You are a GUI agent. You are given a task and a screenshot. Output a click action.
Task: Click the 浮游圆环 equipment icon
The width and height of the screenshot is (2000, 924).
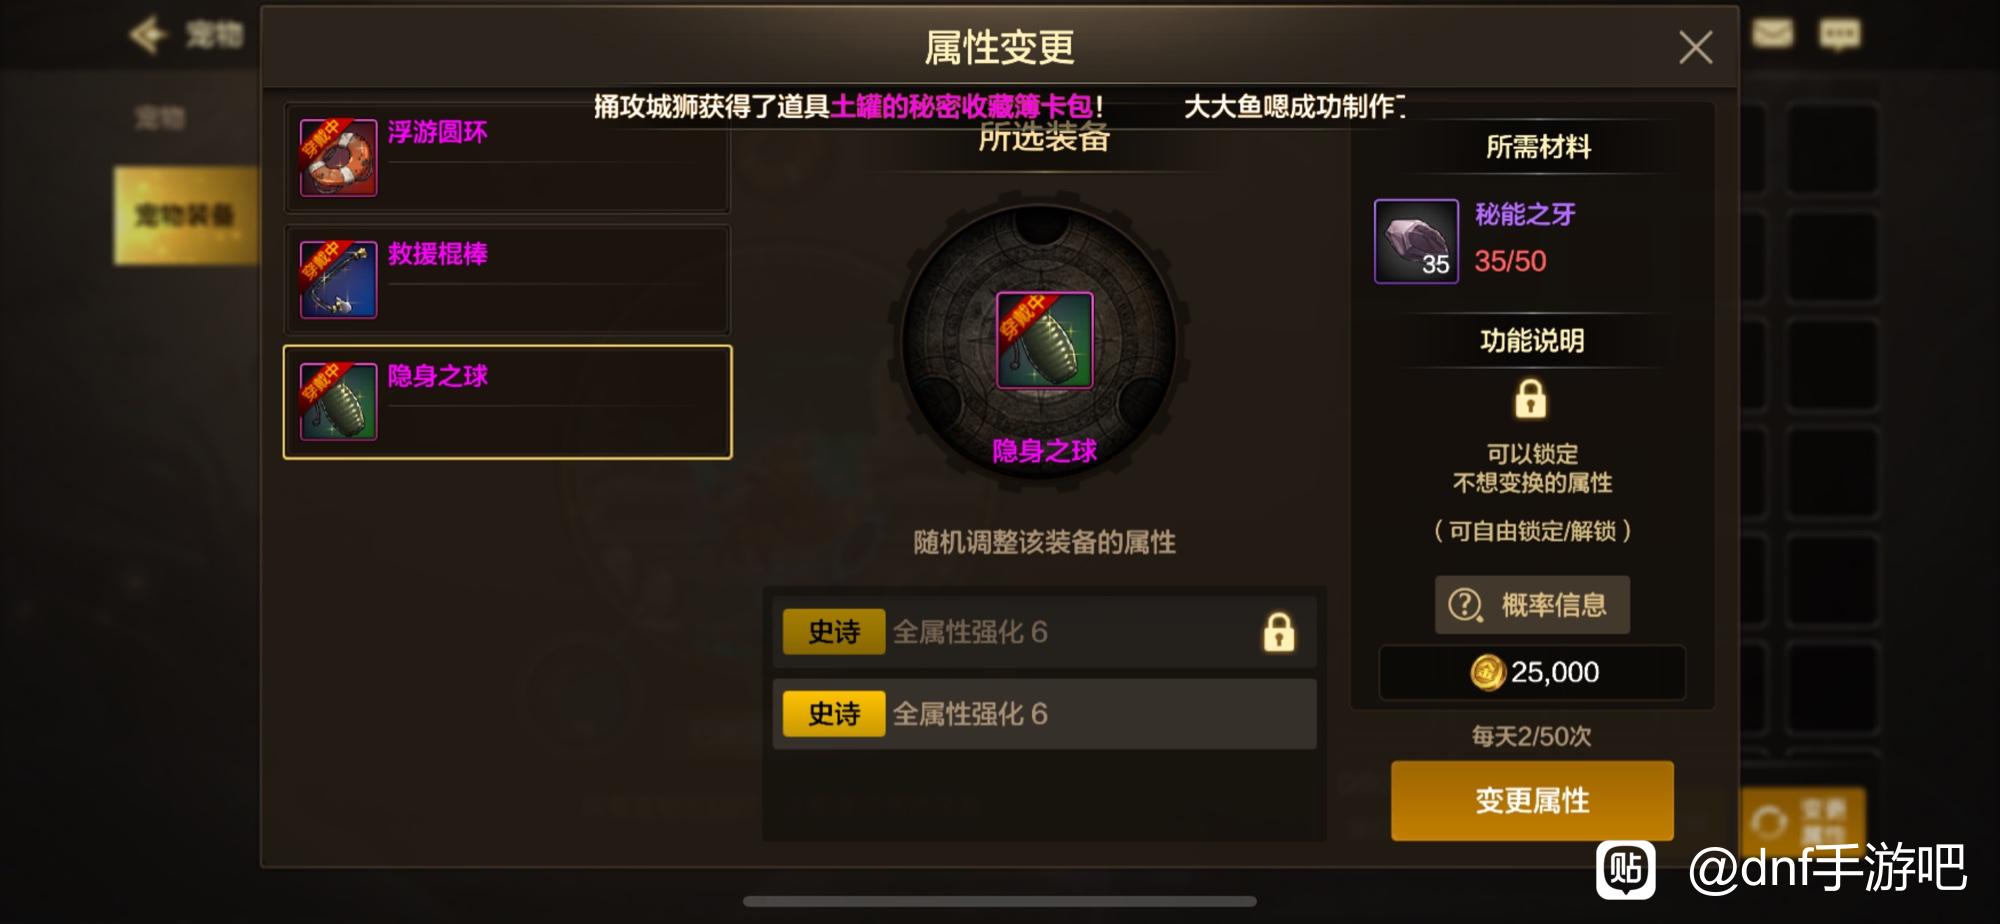(338, 157)
